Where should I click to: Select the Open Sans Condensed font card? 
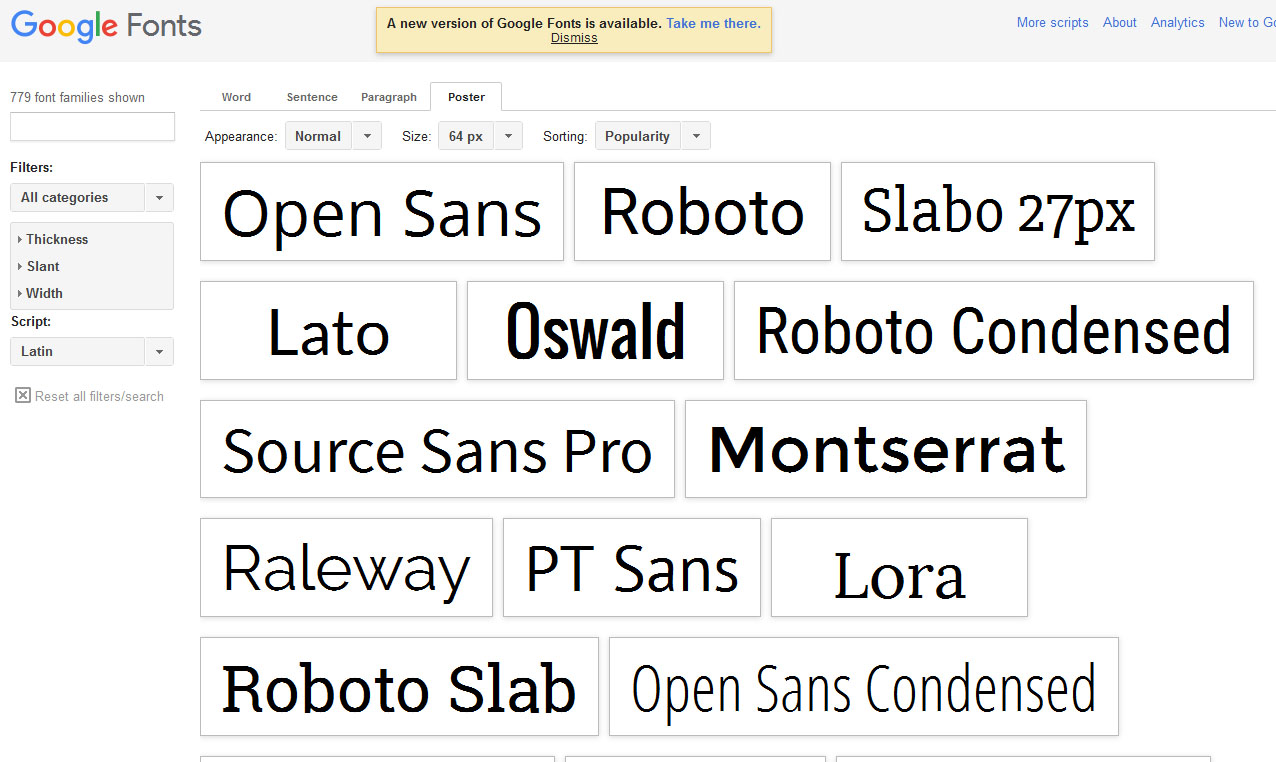(864, 687)
